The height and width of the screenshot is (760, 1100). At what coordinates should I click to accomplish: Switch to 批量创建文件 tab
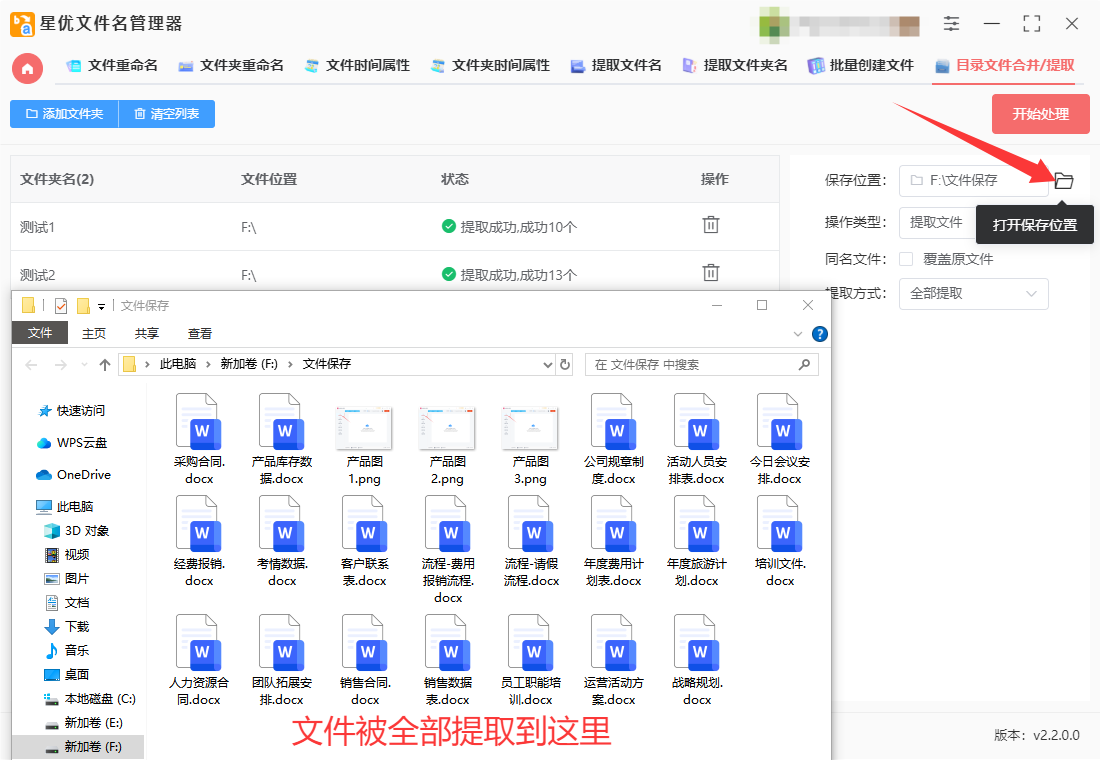coord(861,65)
